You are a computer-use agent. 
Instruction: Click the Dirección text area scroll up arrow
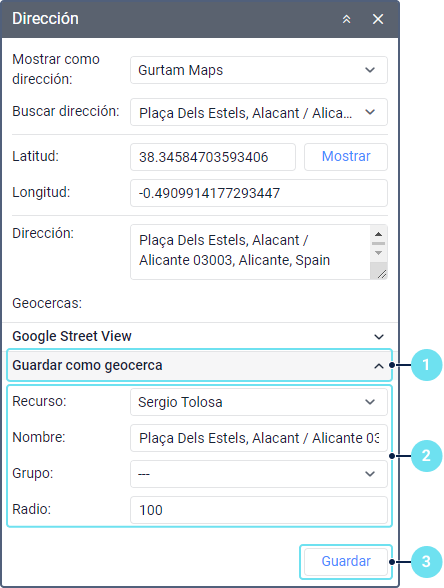(378, 234)
